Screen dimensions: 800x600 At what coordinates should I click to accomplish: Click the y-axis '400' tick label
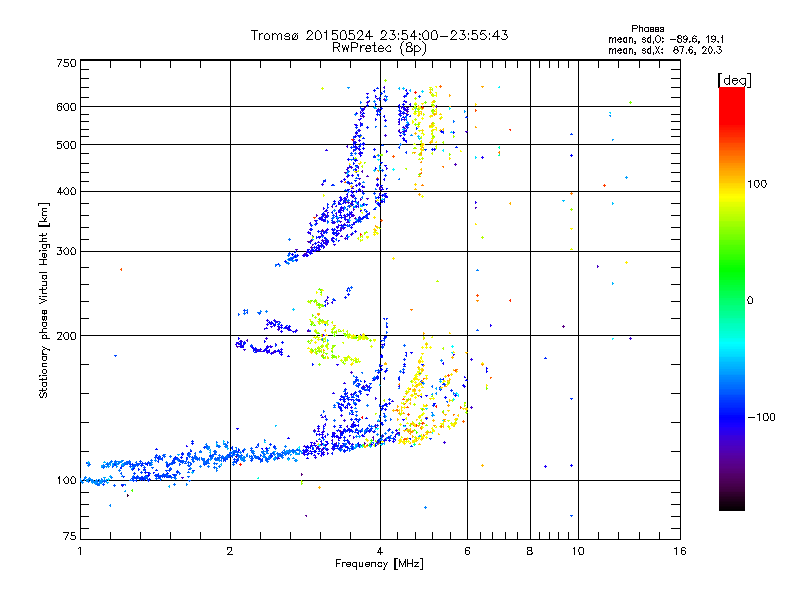click(x=66, y=192)
